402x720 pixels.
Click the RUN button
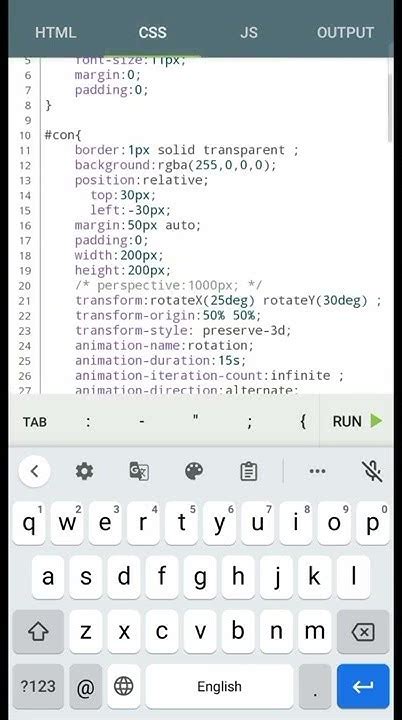click(x=357, y=421)
